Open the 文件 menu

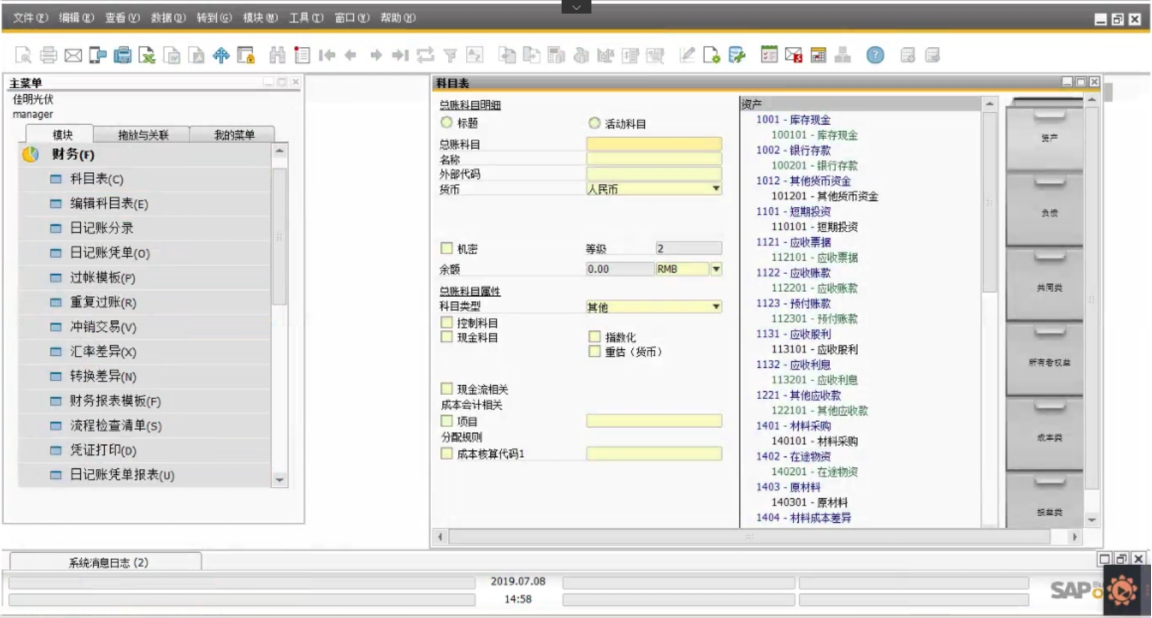[30, 18]
